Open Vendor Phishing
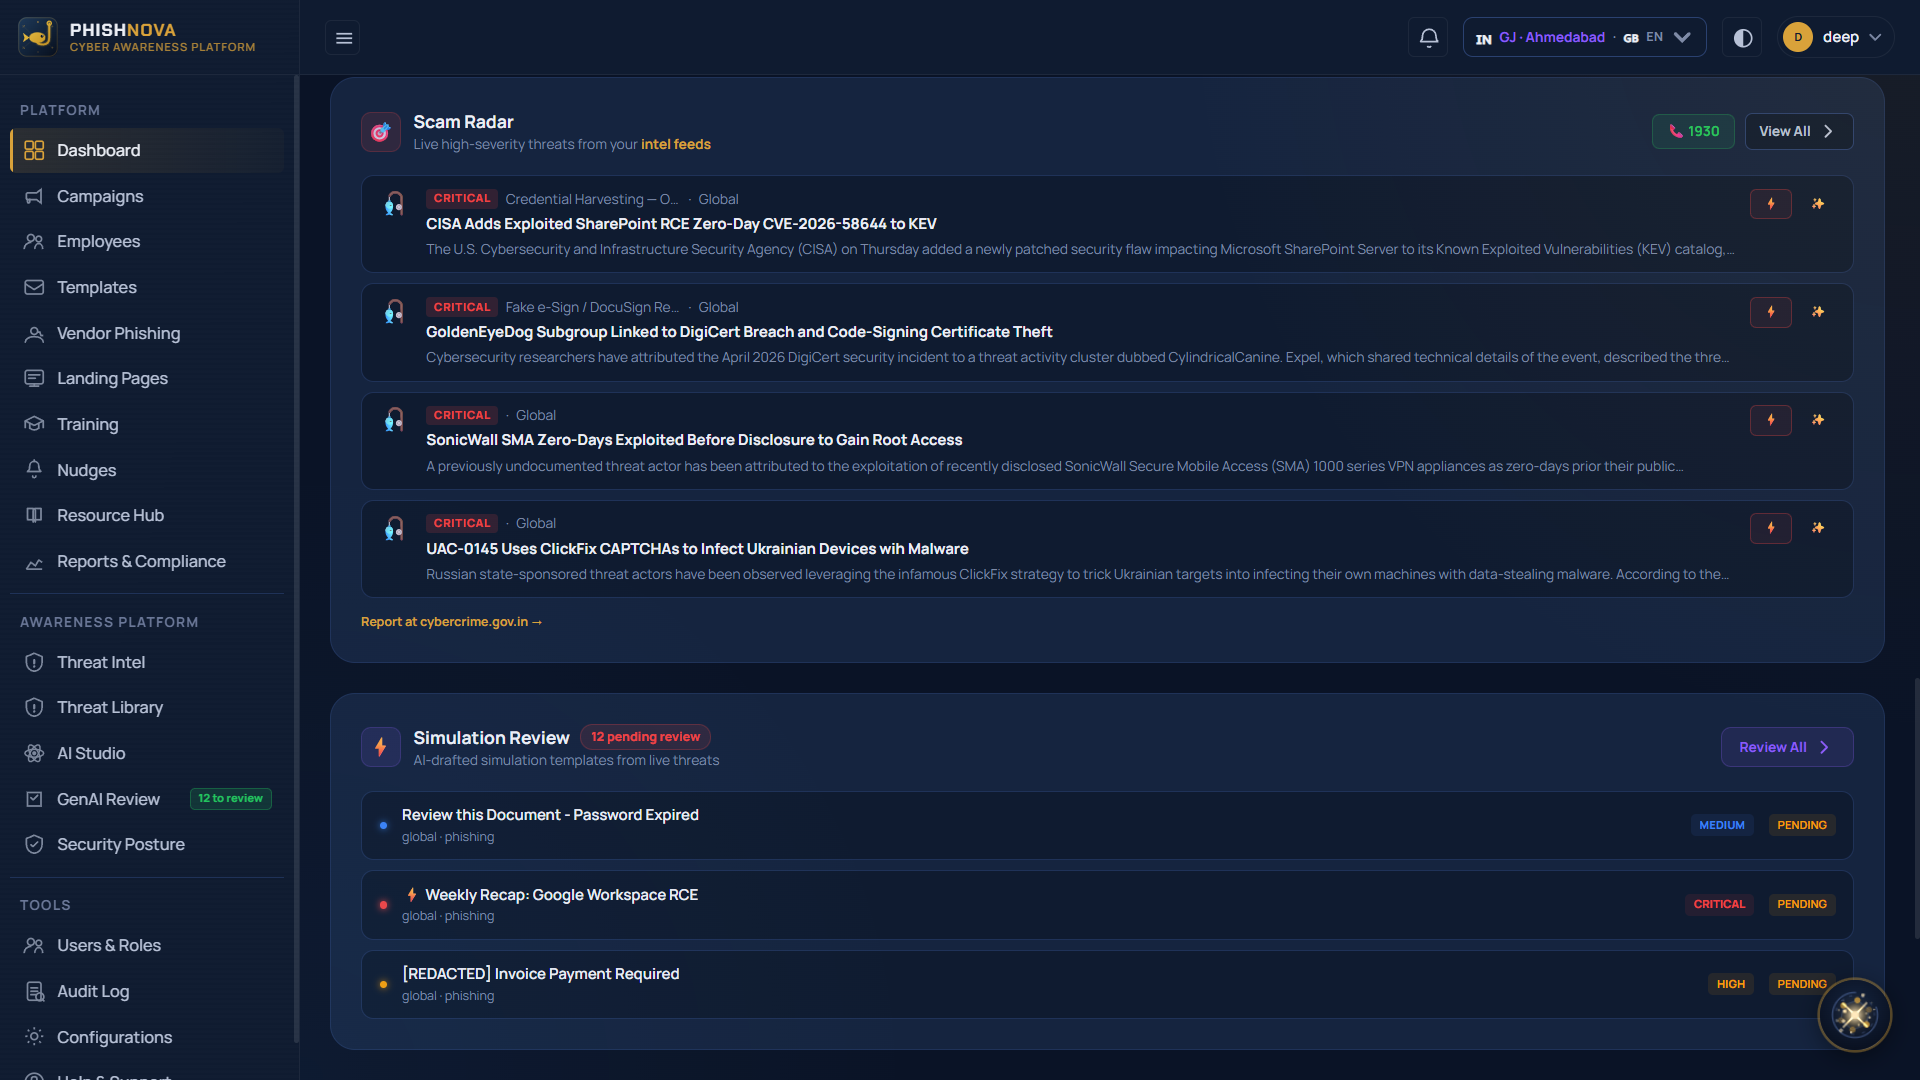The width and height of the screenshot is (1920, 1080). (147, 333)
